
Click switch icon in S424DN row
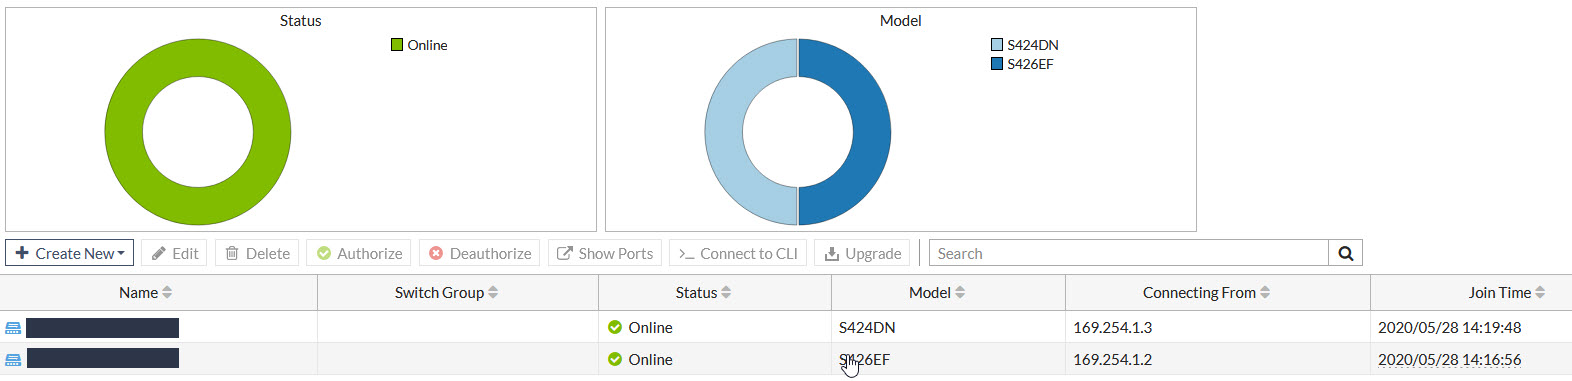[x=13, y=328]
